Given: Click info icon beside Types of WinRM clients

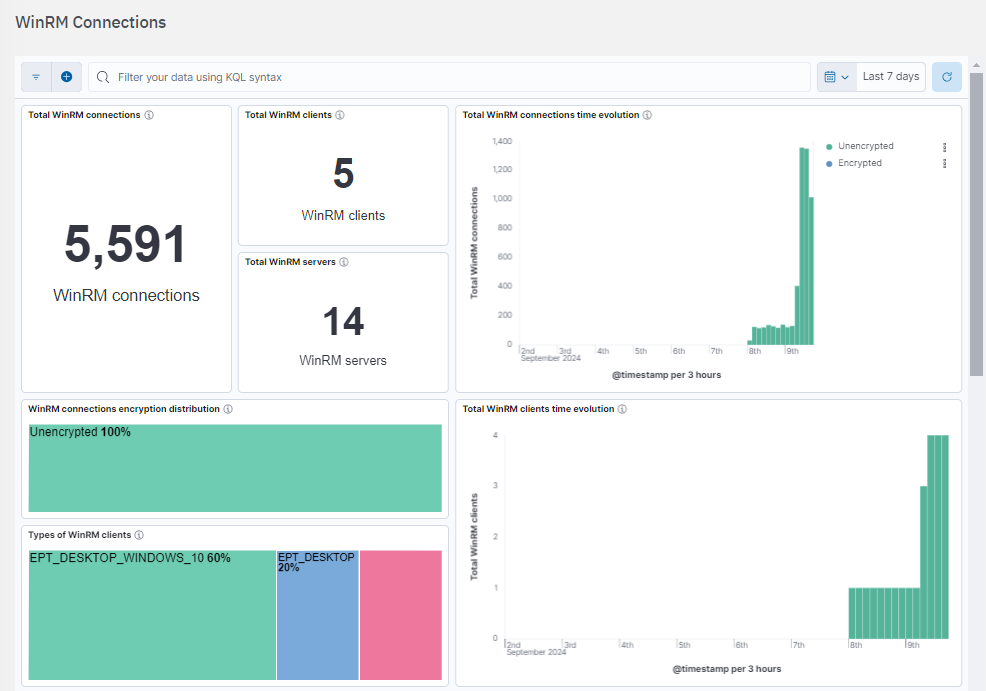Looking at the screenshot, I should point(139,535).
